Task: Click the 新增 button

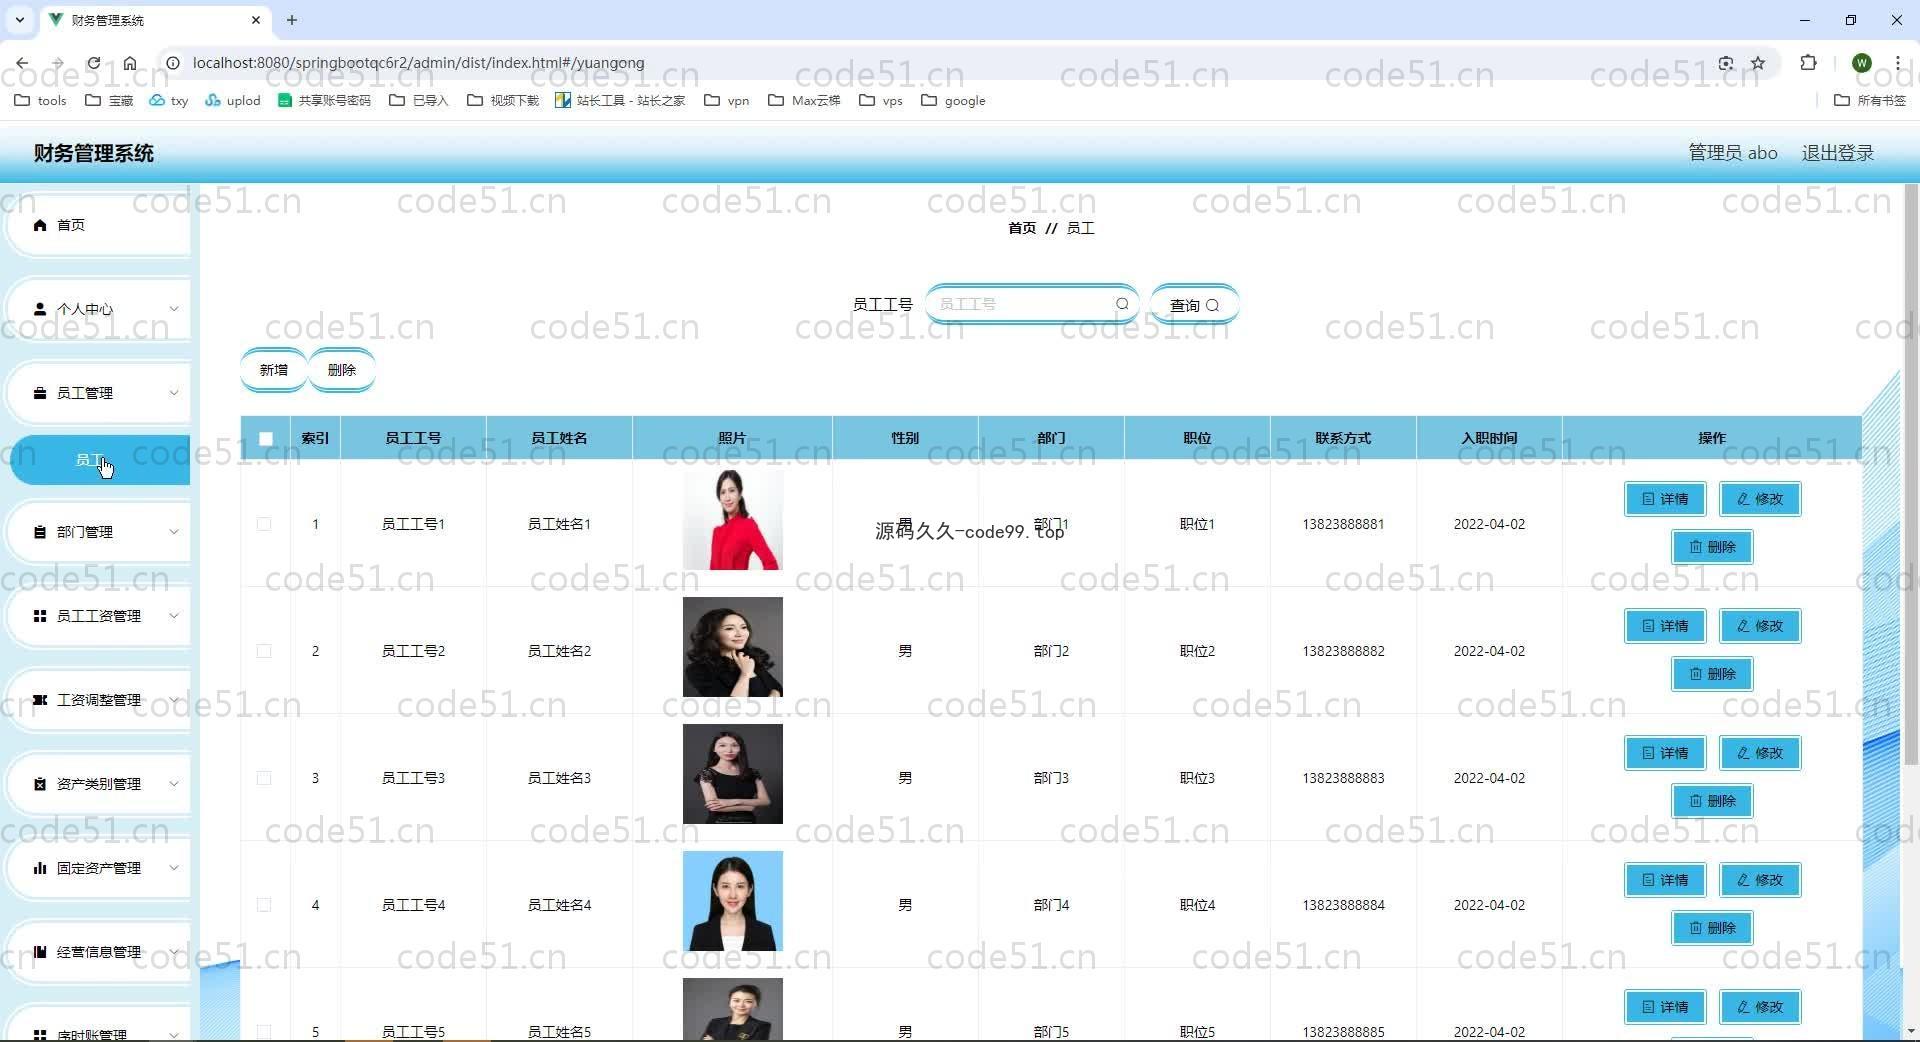Action: point(274,370)
